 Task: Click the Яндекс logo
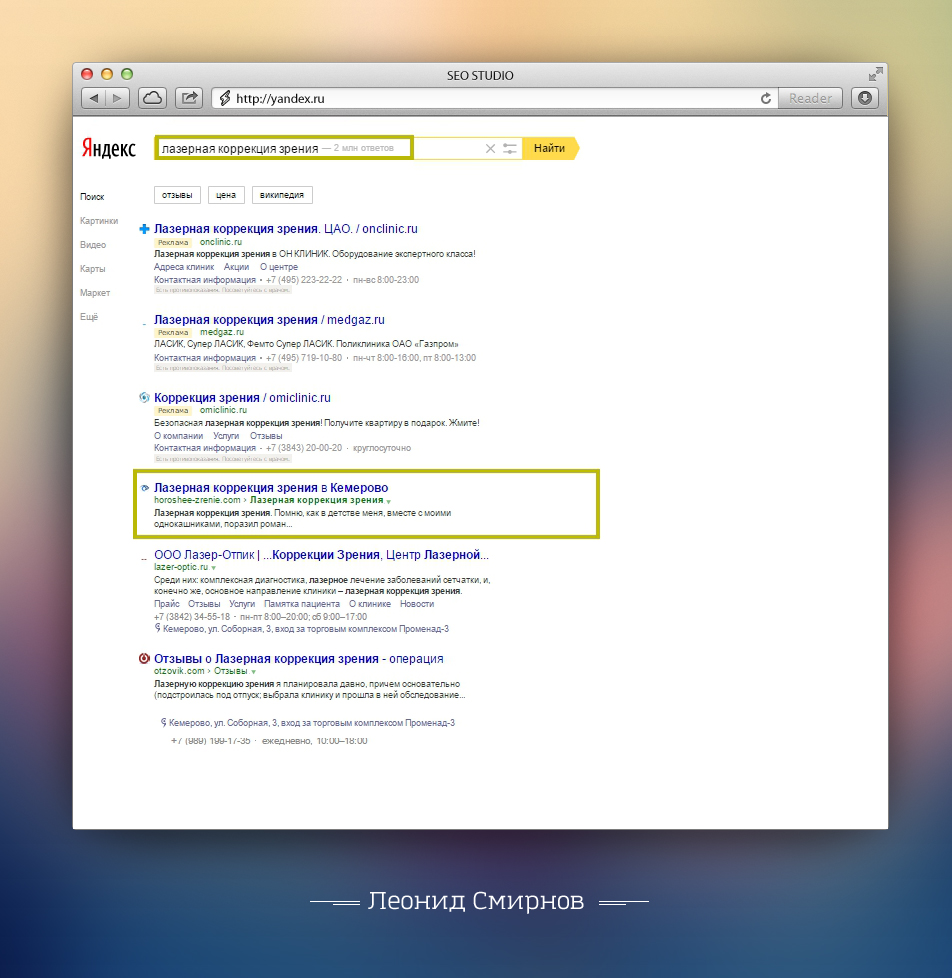click(x=109, y=148)
